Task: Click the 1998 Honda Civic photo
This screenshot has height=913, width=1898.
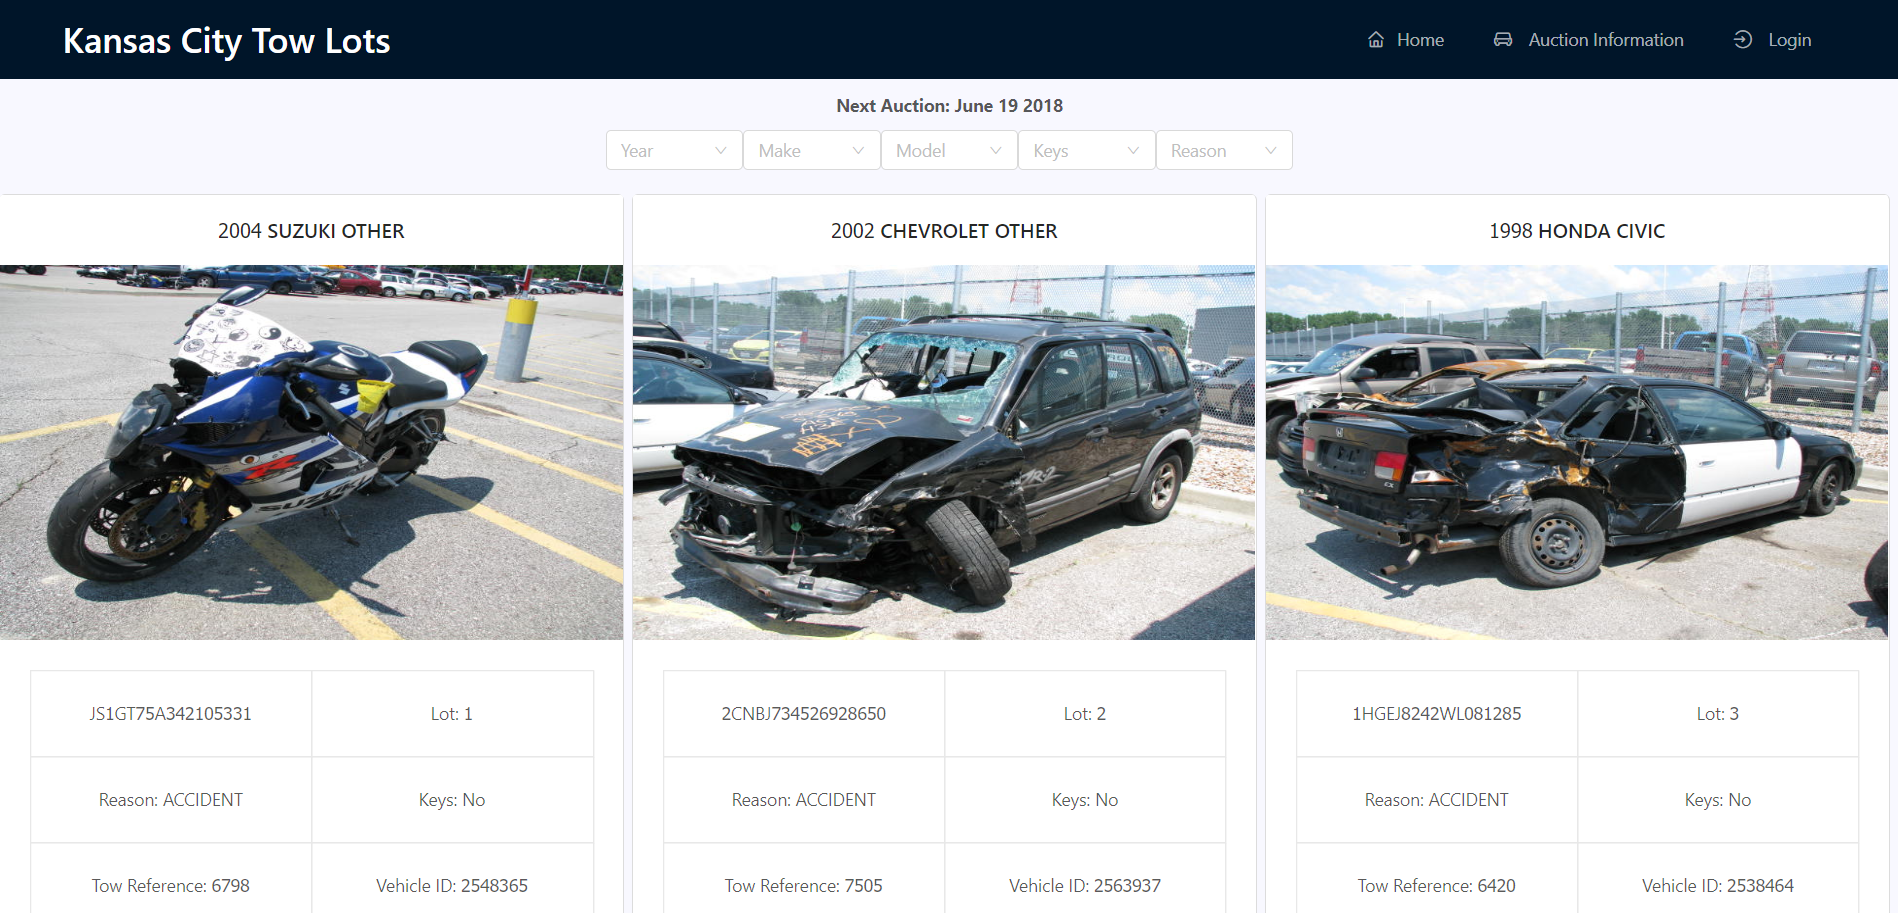Action: pos(1577,450)
